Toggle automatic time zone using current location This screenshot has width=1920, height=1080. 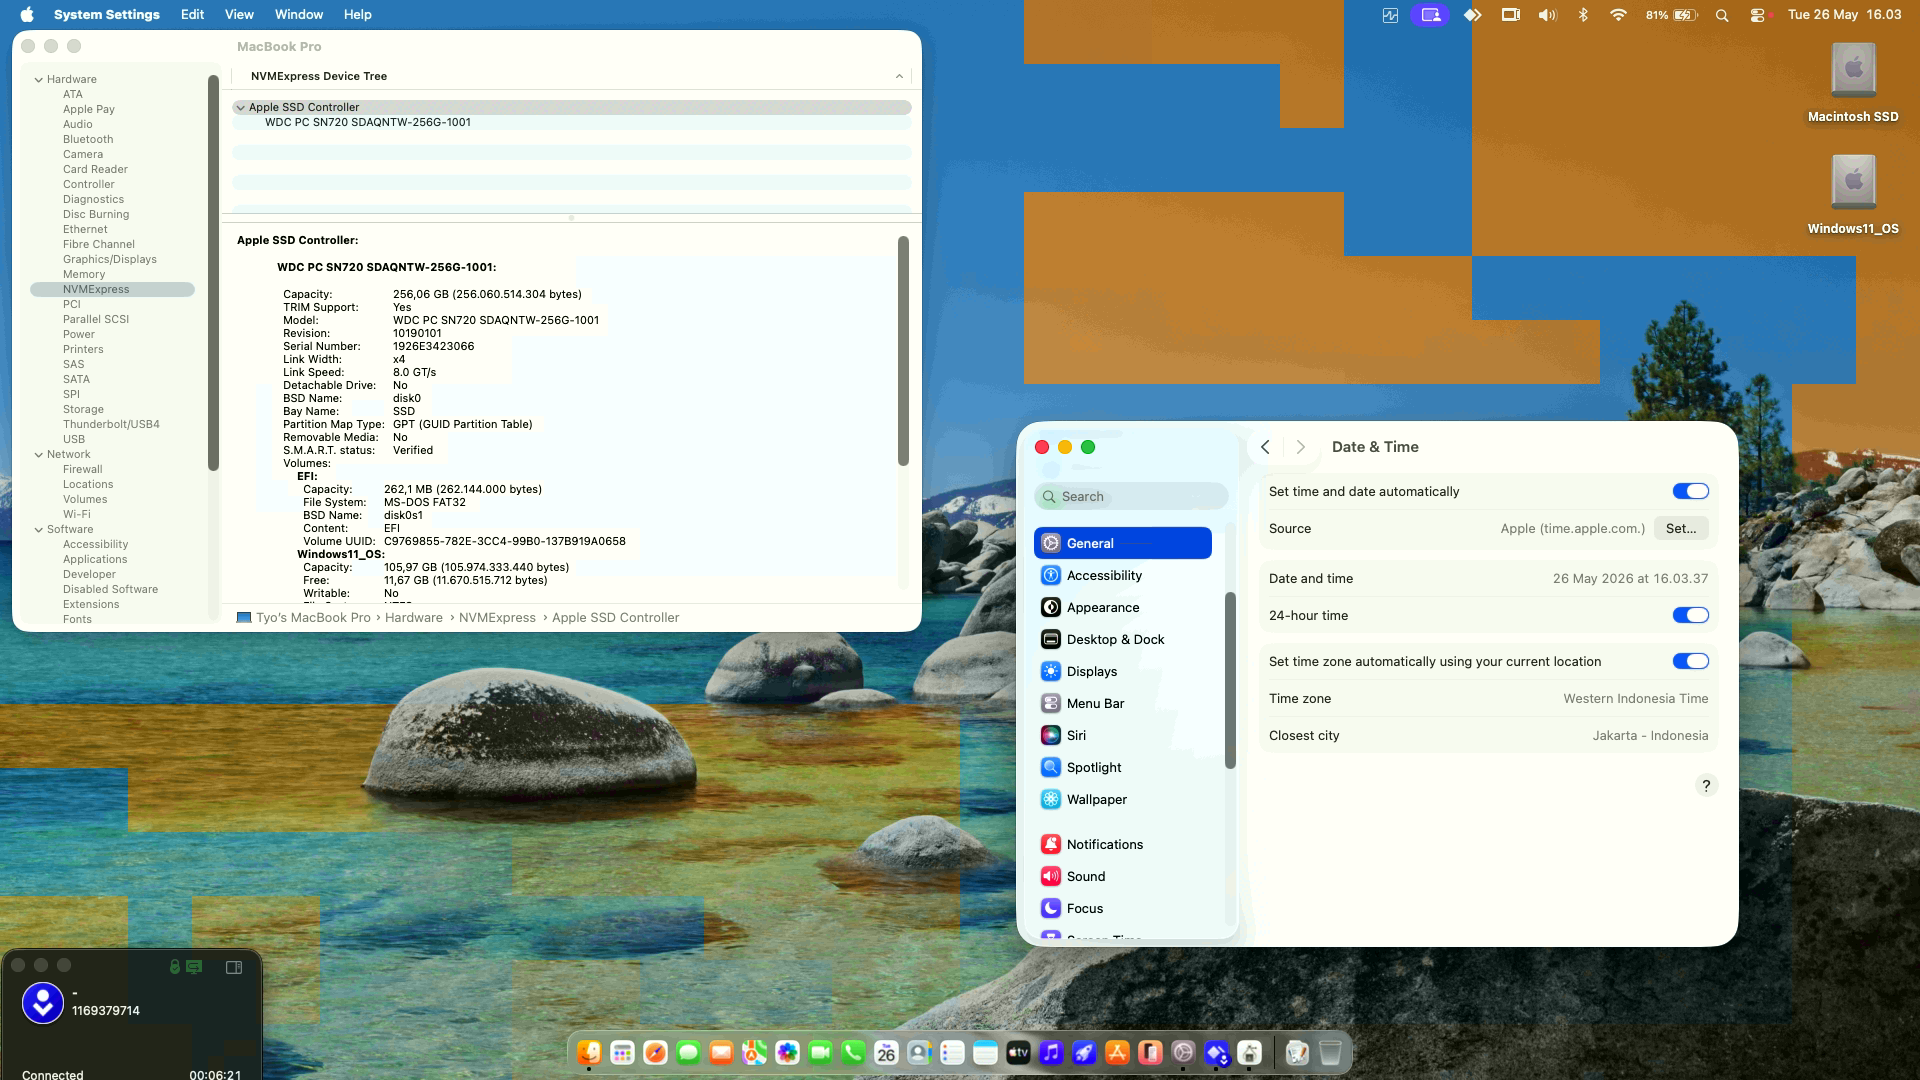coord(1690,661)
